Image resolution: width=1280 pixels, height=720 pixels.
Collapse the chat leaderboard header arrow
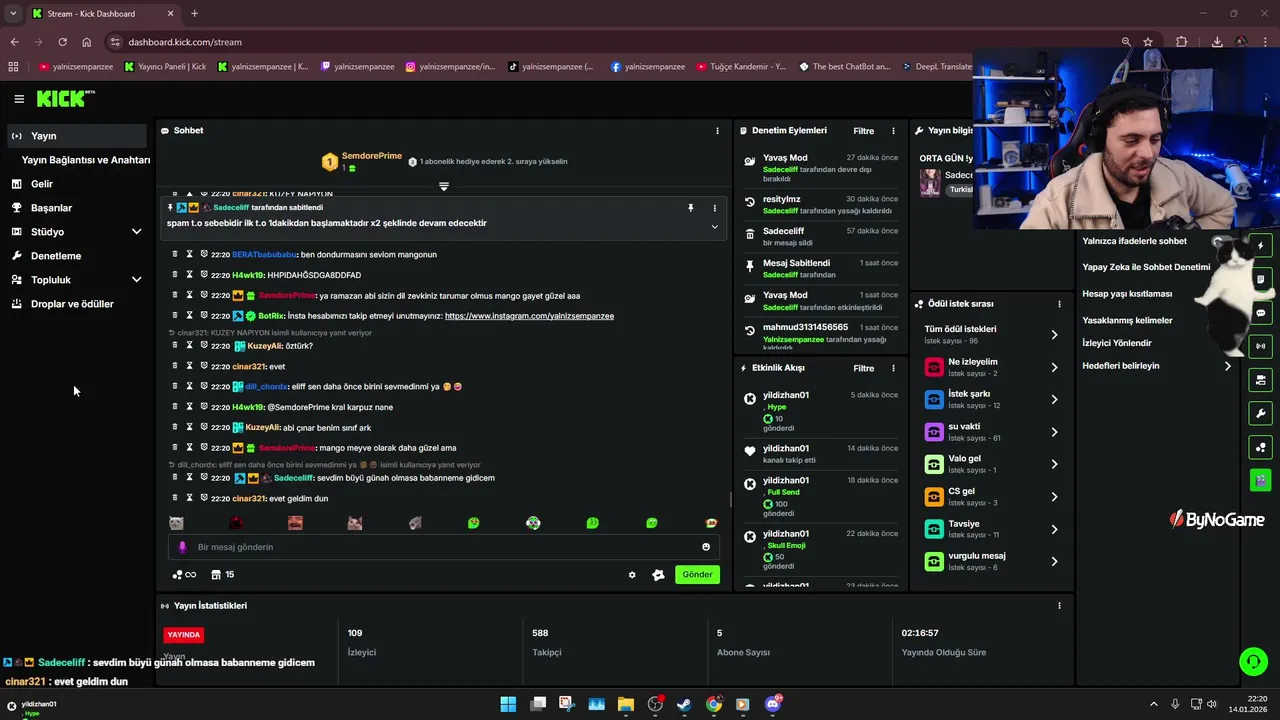pos(444,186)
